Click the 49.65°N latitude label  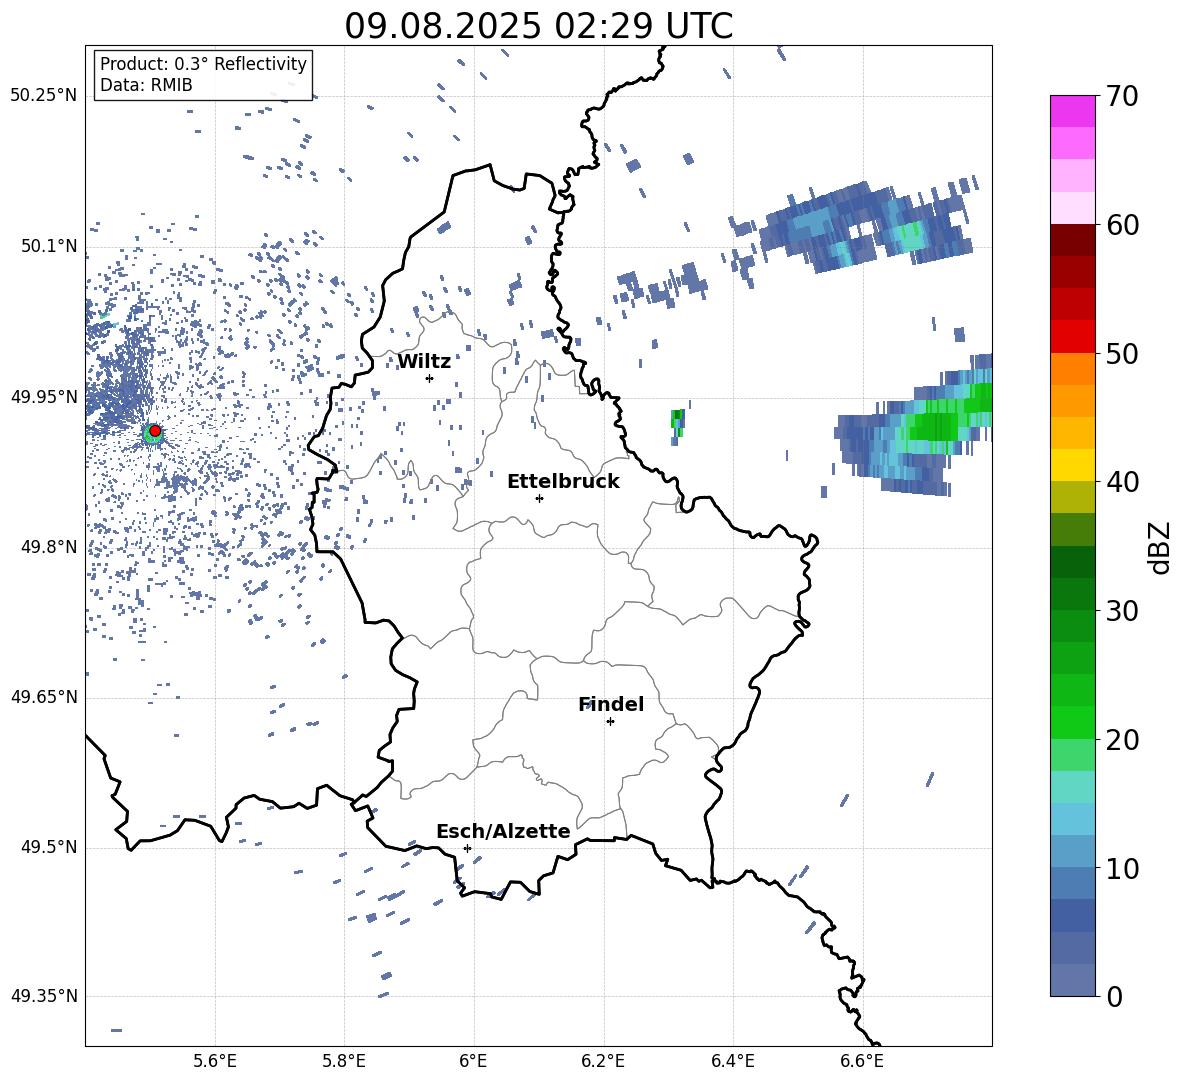44,697
